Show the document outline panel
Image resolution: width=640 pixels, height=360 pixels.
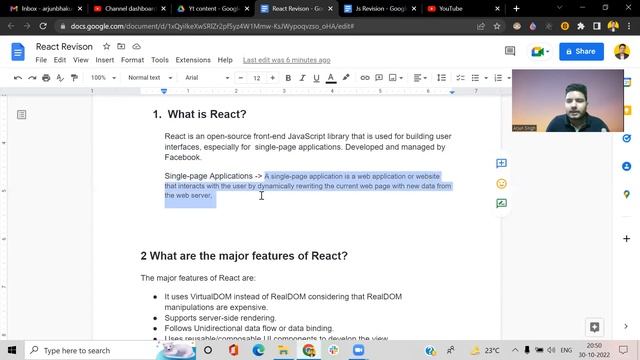pos(22,115)
